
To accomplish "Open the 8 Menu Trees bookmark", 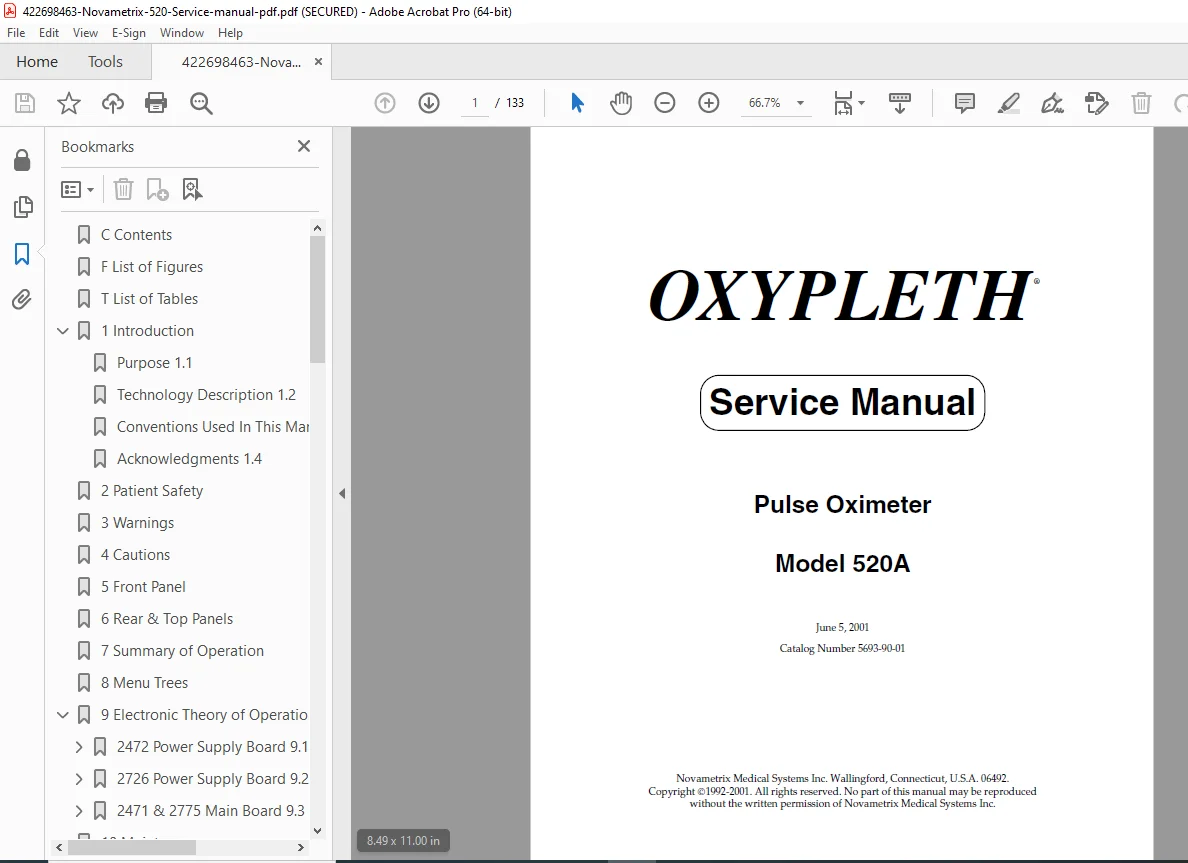I will click(x=145, y=683).
